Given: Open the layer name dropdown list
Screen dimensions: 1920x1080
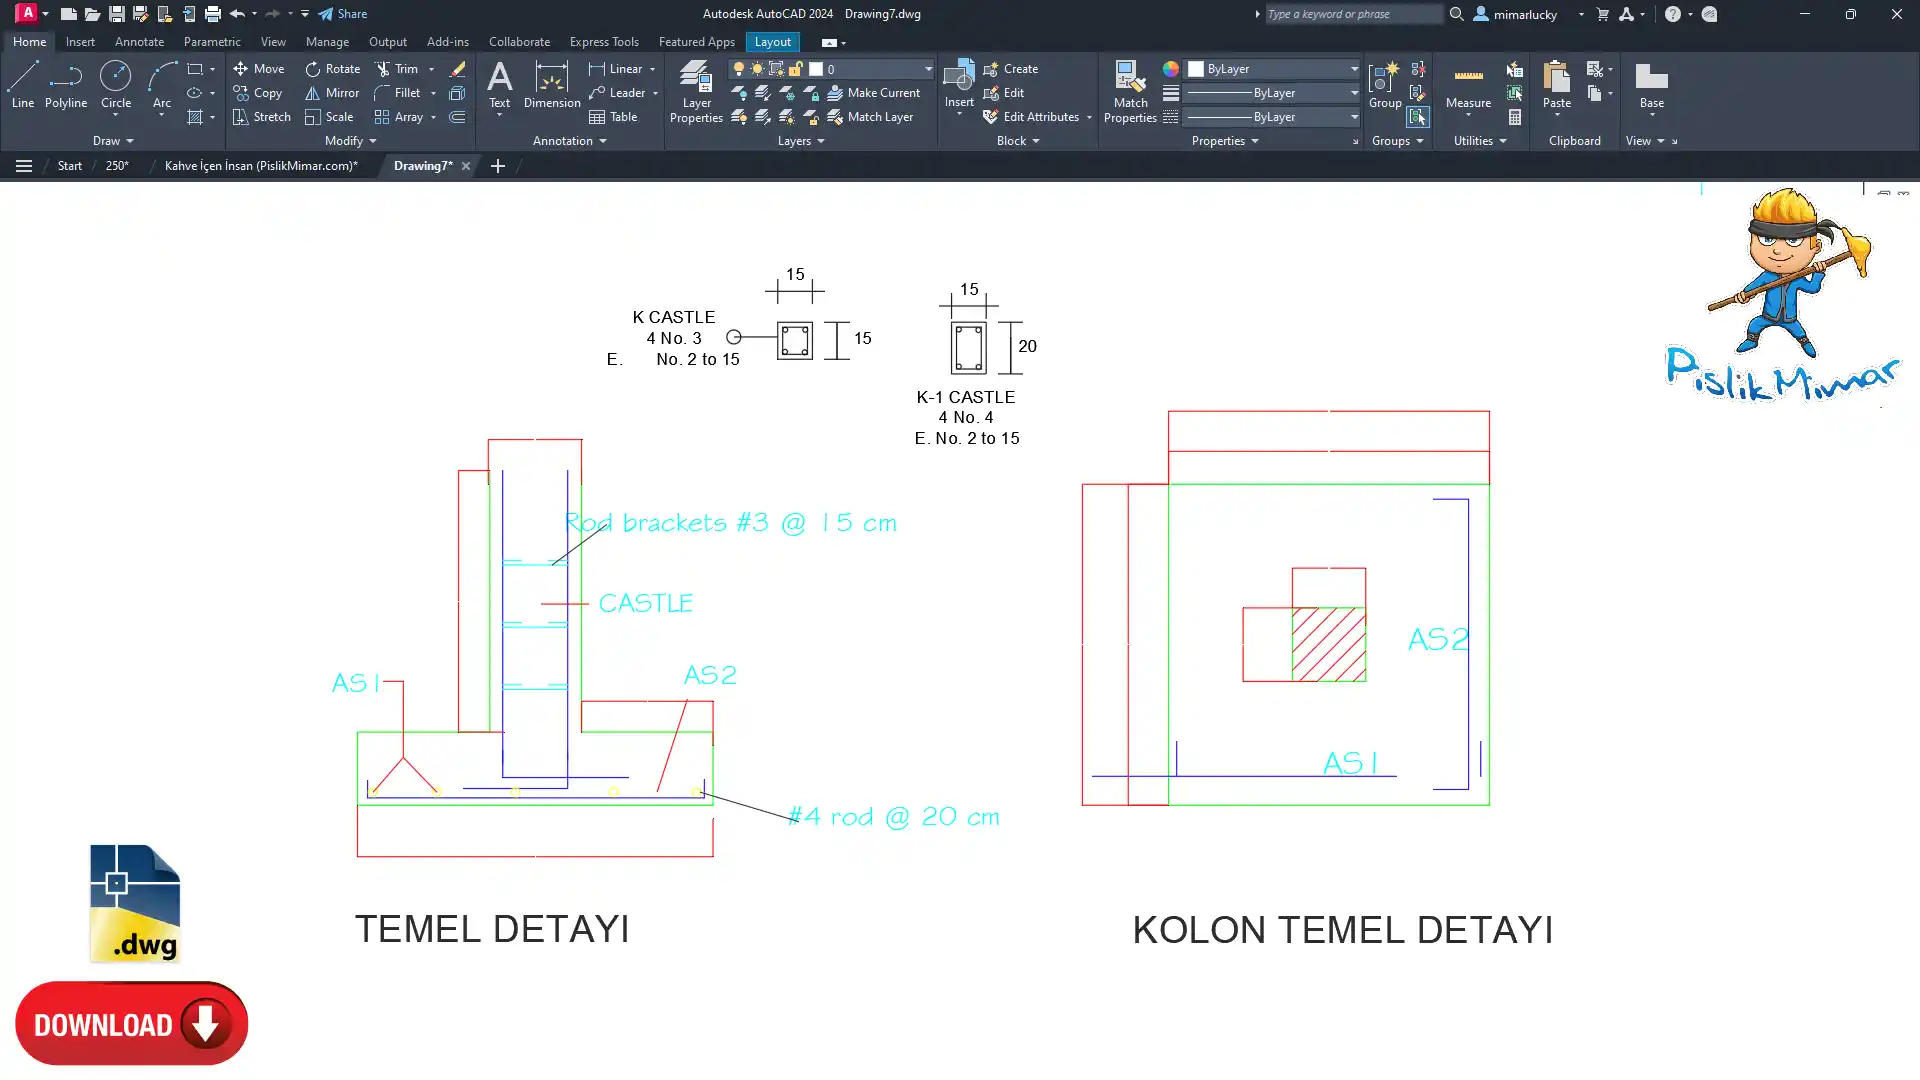Looking at the screenshot, I should (x=927, y=69).
